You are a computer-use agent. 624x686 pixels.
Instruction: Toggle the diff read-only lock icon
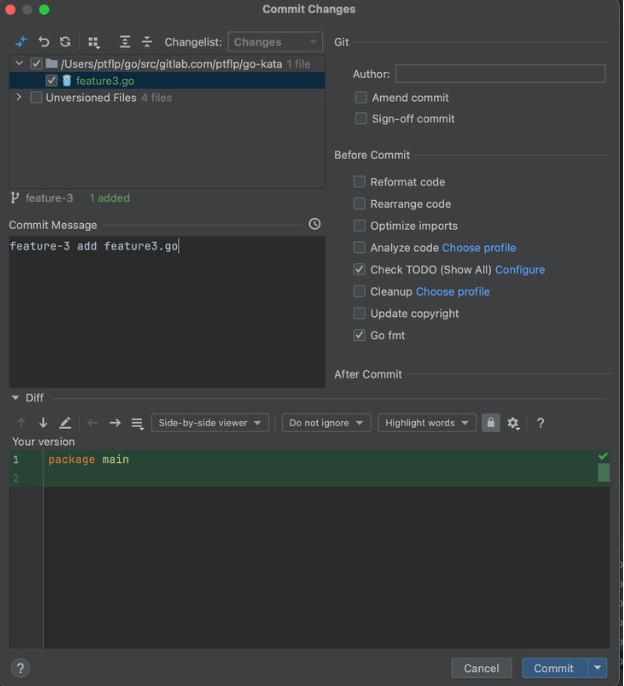point(490,423)
